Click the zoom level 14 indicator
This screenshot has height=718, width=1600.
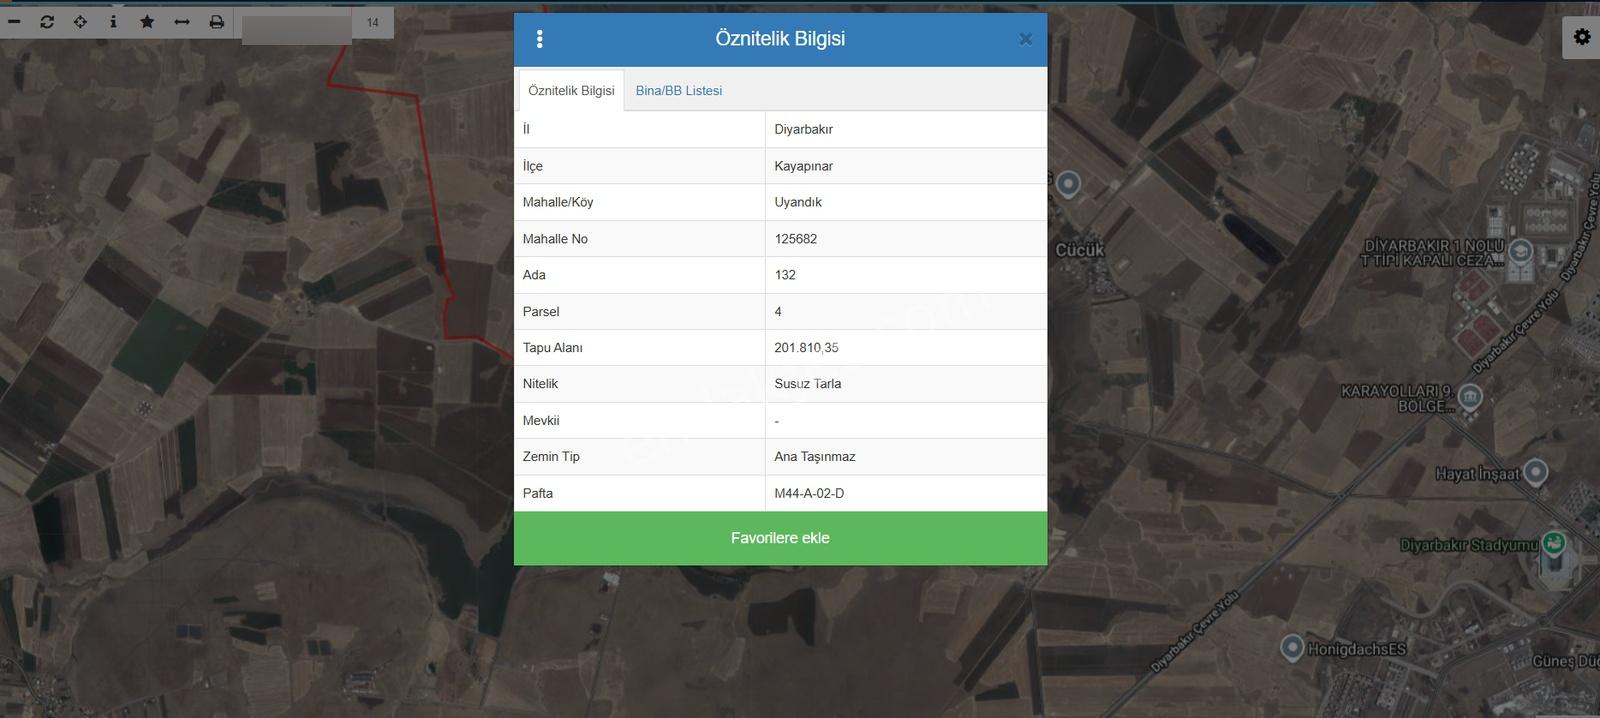[373, 22]
